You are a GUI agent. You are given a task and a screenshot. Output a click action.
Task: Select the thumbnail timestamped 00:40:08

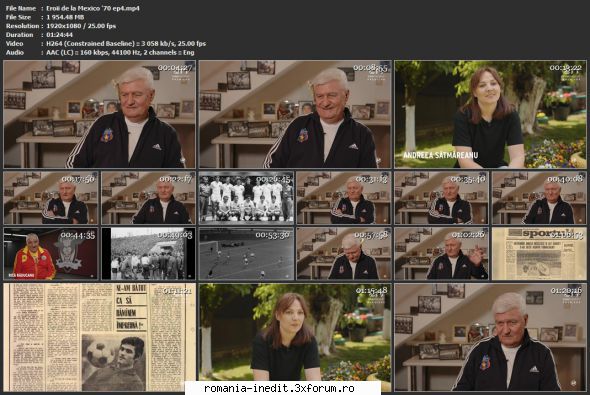[539, 198]
